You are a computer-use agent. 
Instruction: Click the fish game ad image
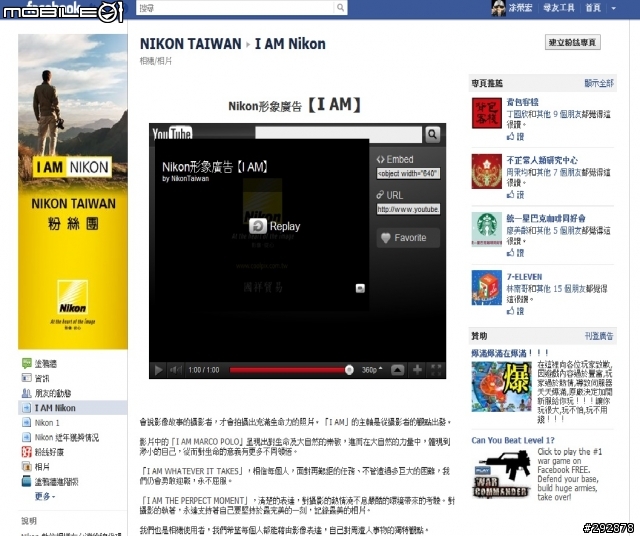point(502,387)
